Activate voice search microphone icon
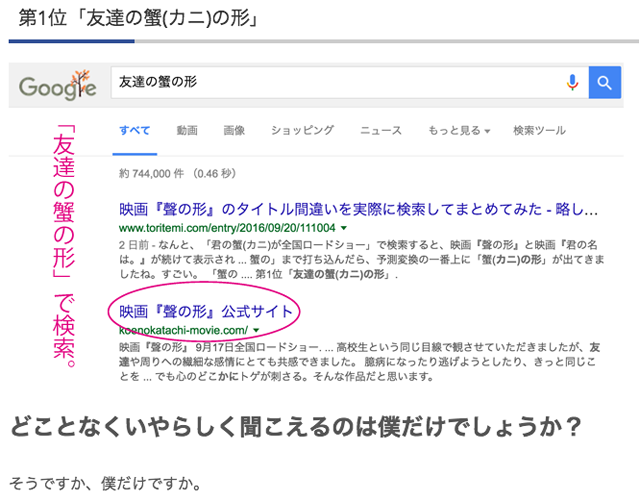 click(572, 82)
